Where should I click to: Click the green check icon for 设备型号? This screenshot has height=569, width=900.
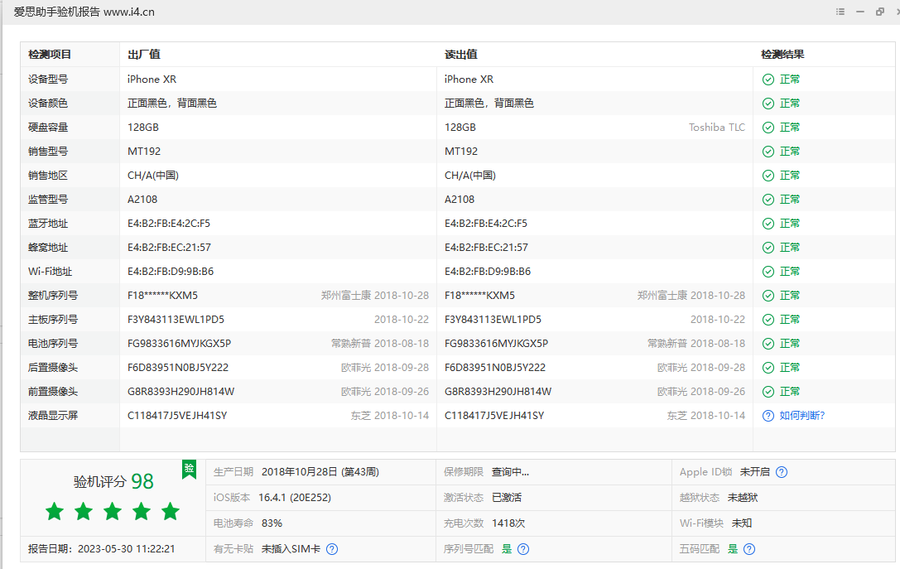(768, 80)
